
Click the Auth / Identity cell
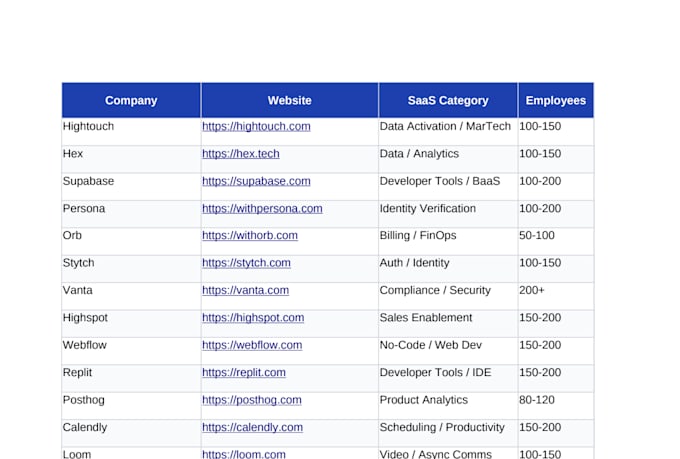point(448,268)
